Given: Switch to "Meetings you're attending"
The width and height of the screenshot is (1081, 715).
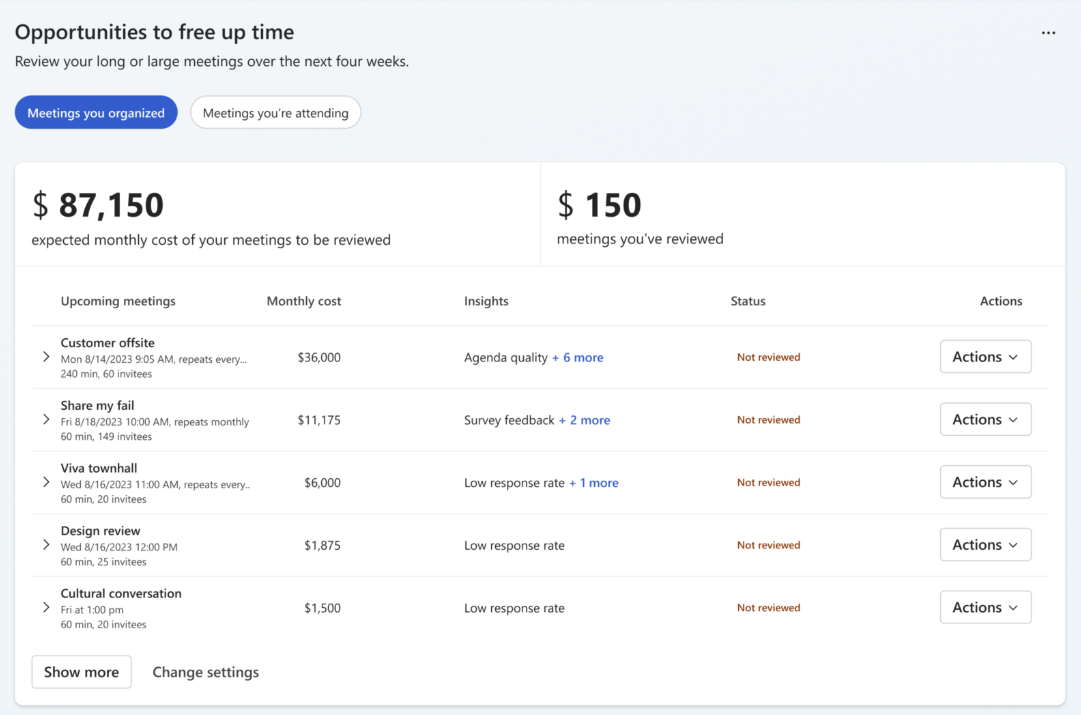Looking at the screenshot, I should (x=275, y=112).
